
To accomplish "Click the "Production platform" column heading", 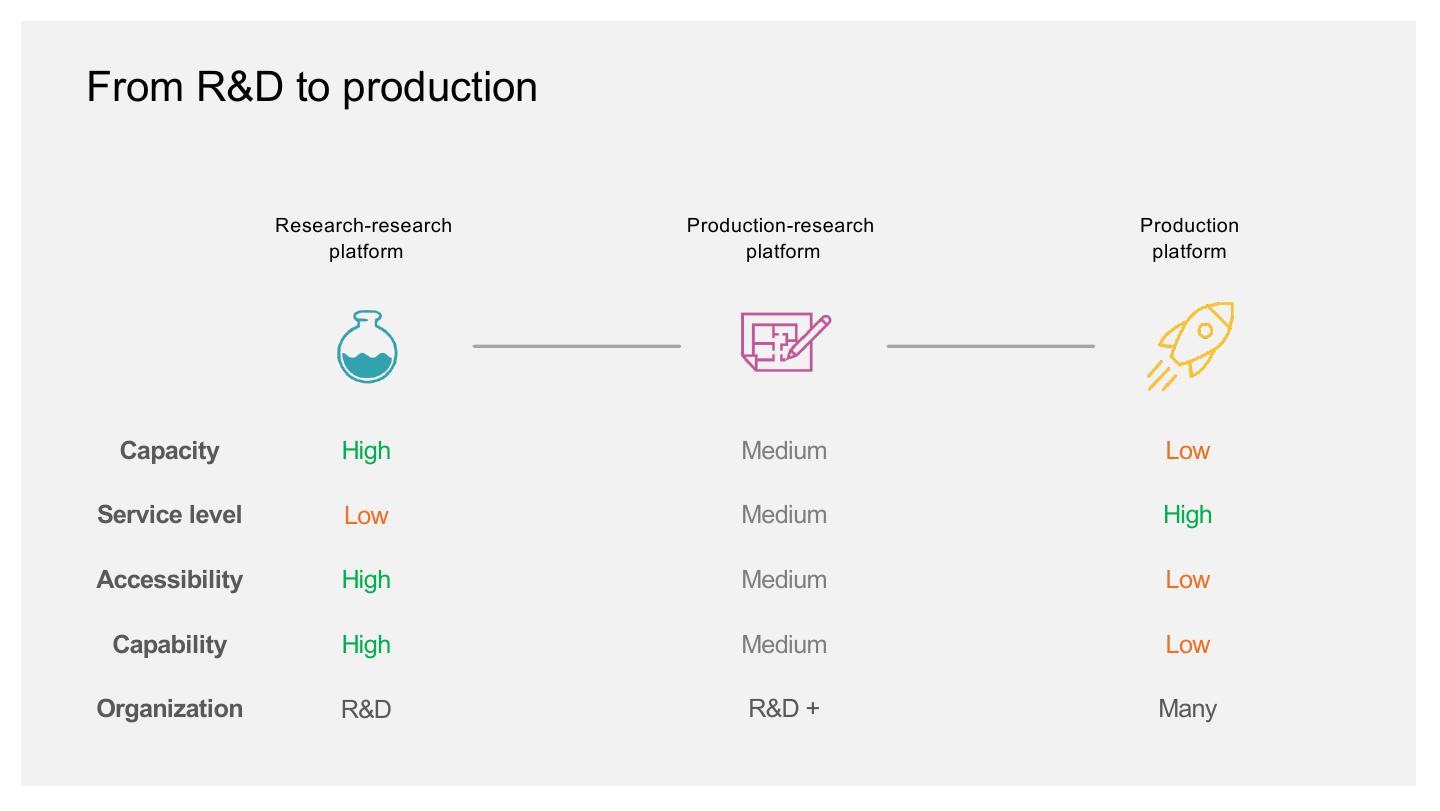I will pyautogui.click(x=1189, y=238).
